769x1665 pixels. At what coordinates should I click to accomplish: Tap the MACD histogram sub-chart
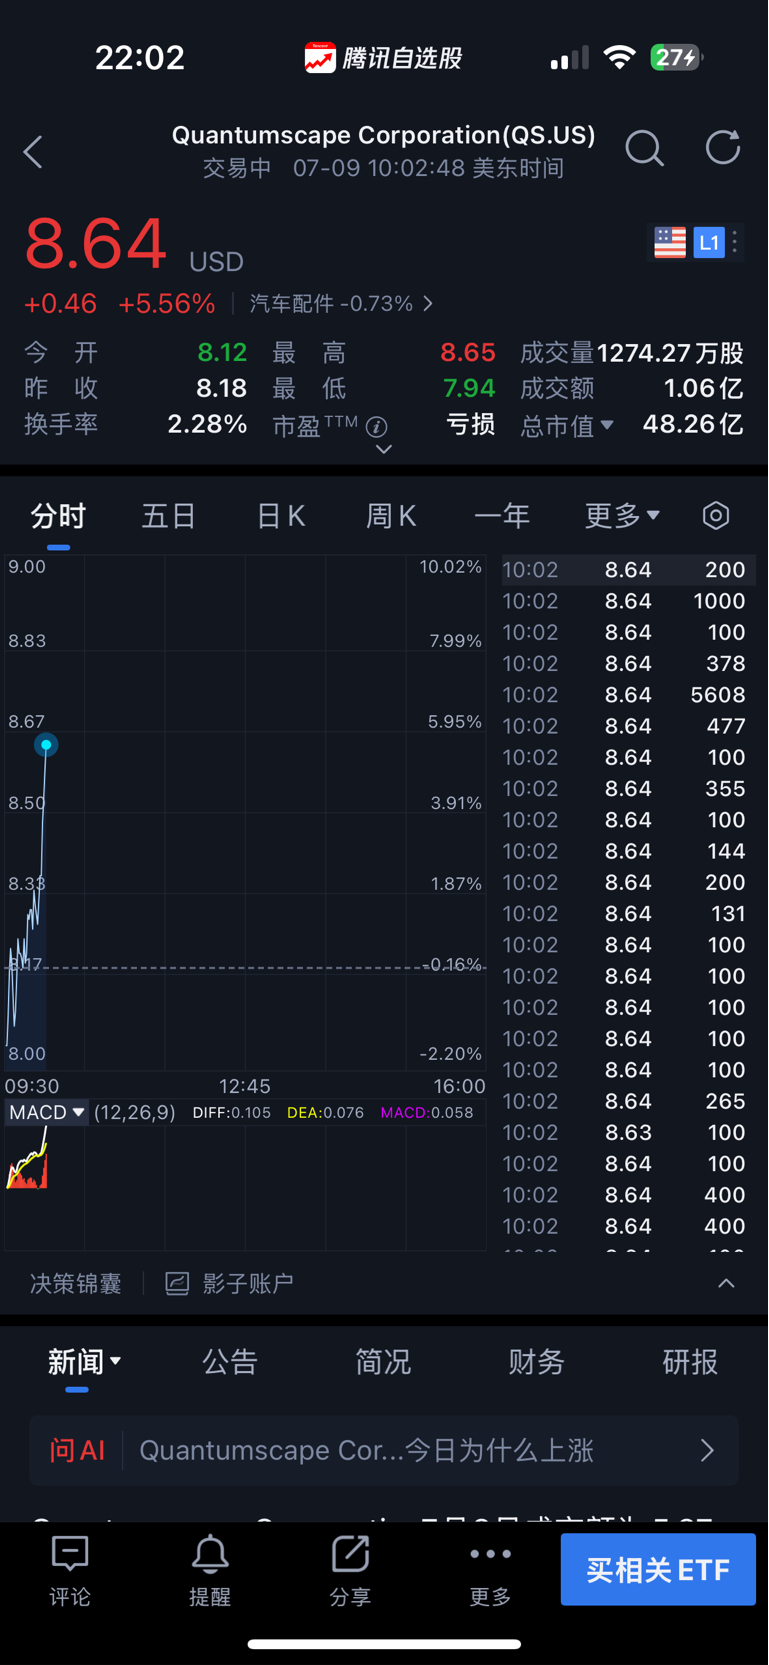tap(245, 1188)
